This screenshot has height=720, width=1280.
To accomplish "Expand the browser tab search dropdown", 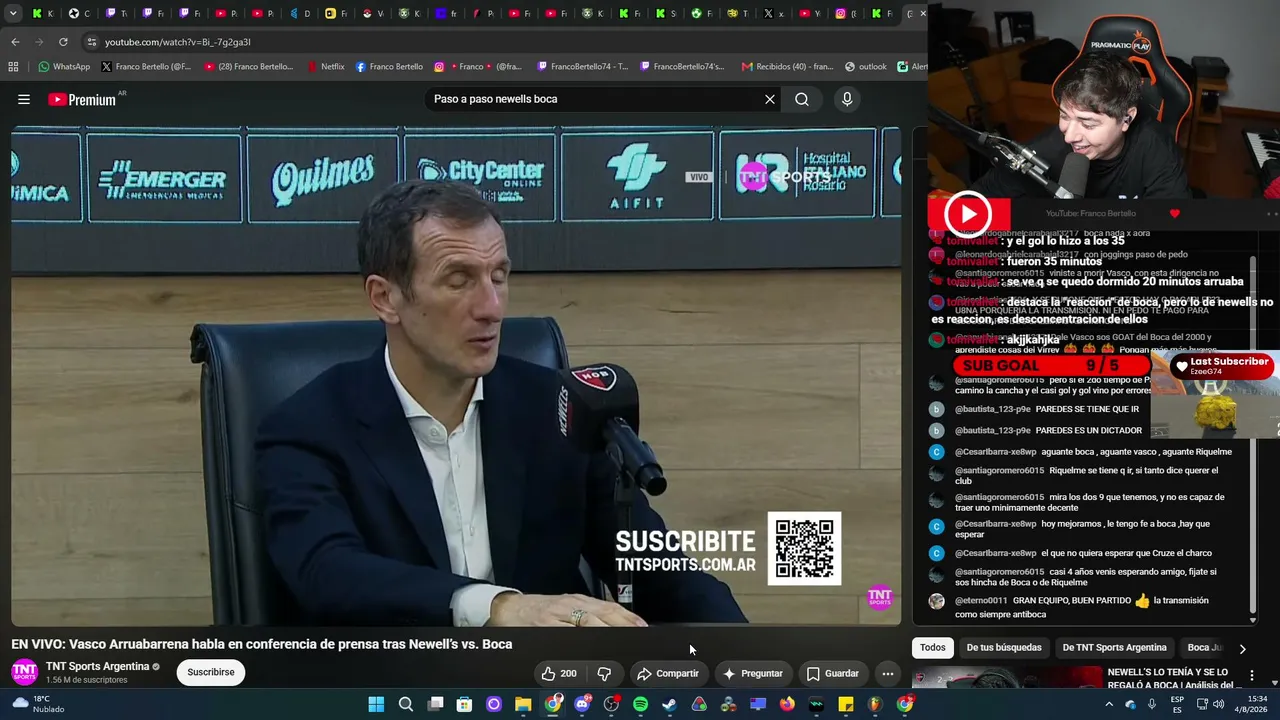I will (x=13, y=14).
